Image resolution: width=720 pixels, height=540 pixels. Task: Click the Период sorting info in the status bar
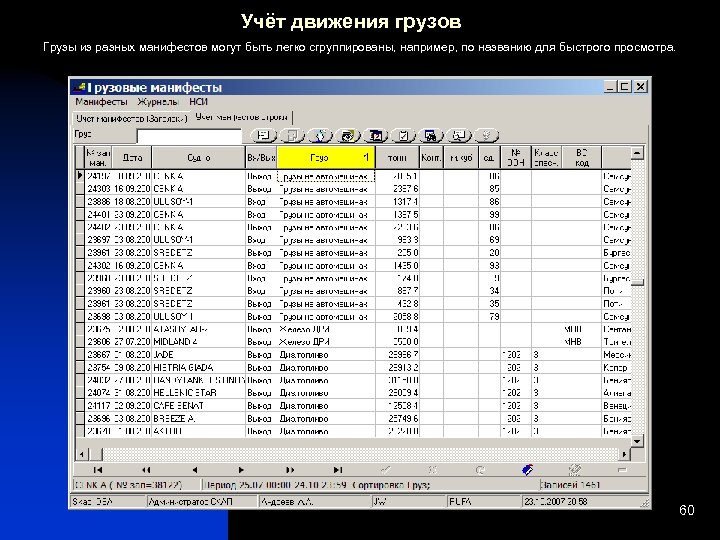371,485
